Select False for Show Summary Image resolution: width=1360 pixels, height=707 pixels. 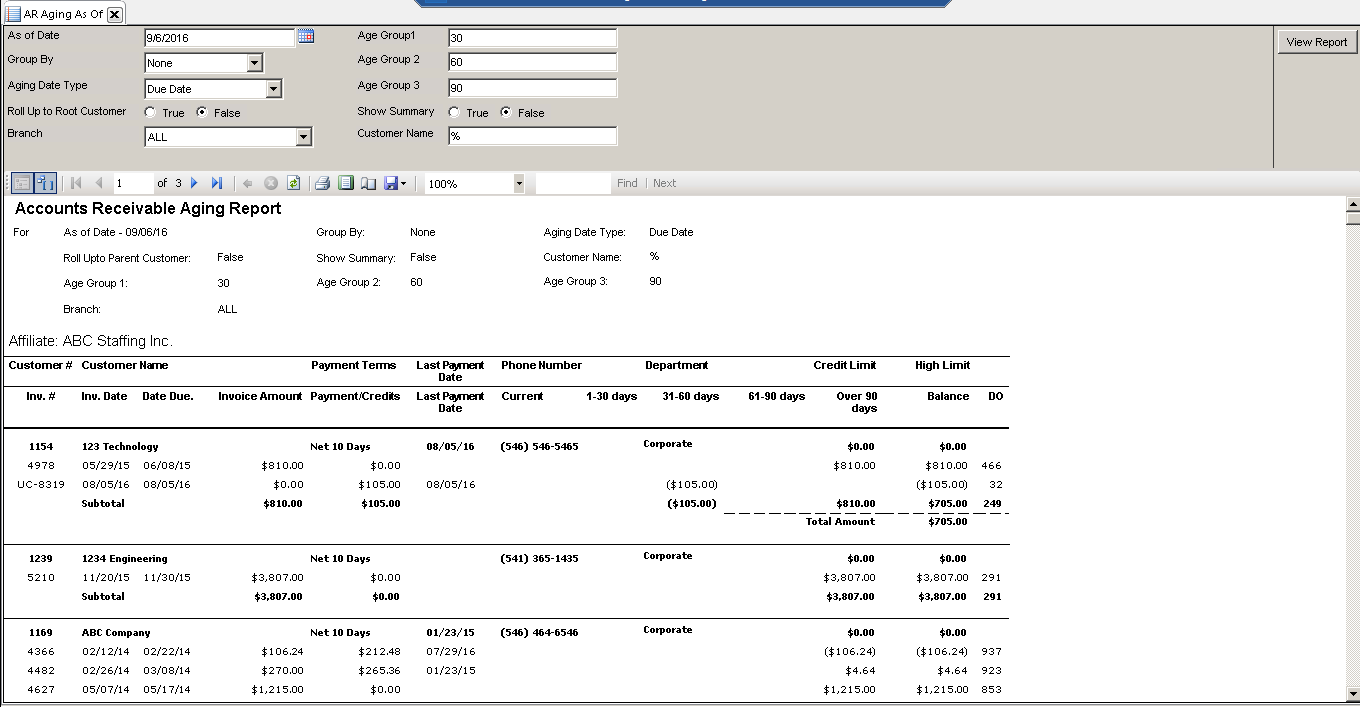click(507, 113)
